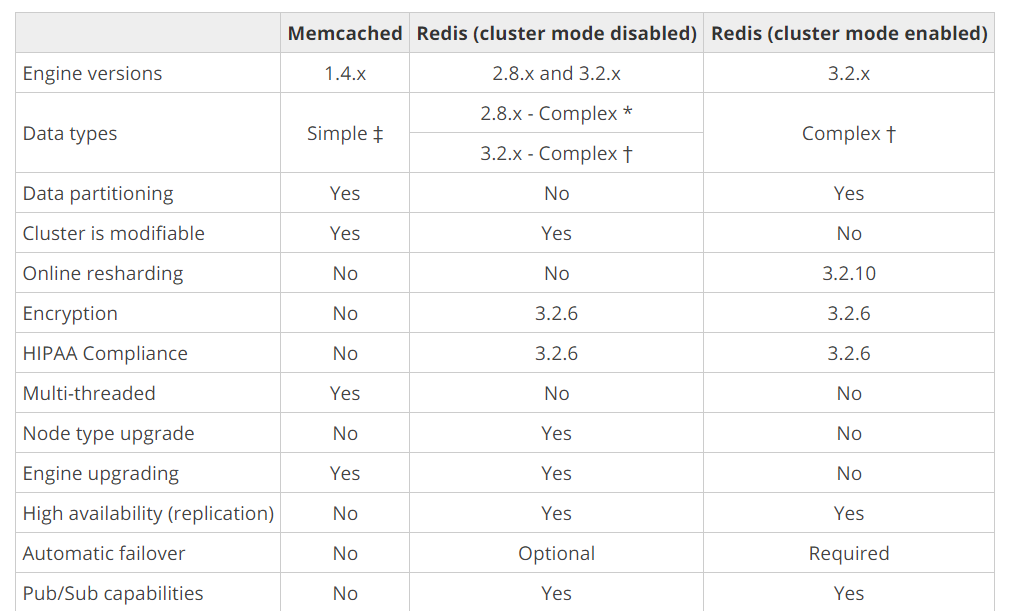Select the Engine versions row label

(x=92, y=74)
